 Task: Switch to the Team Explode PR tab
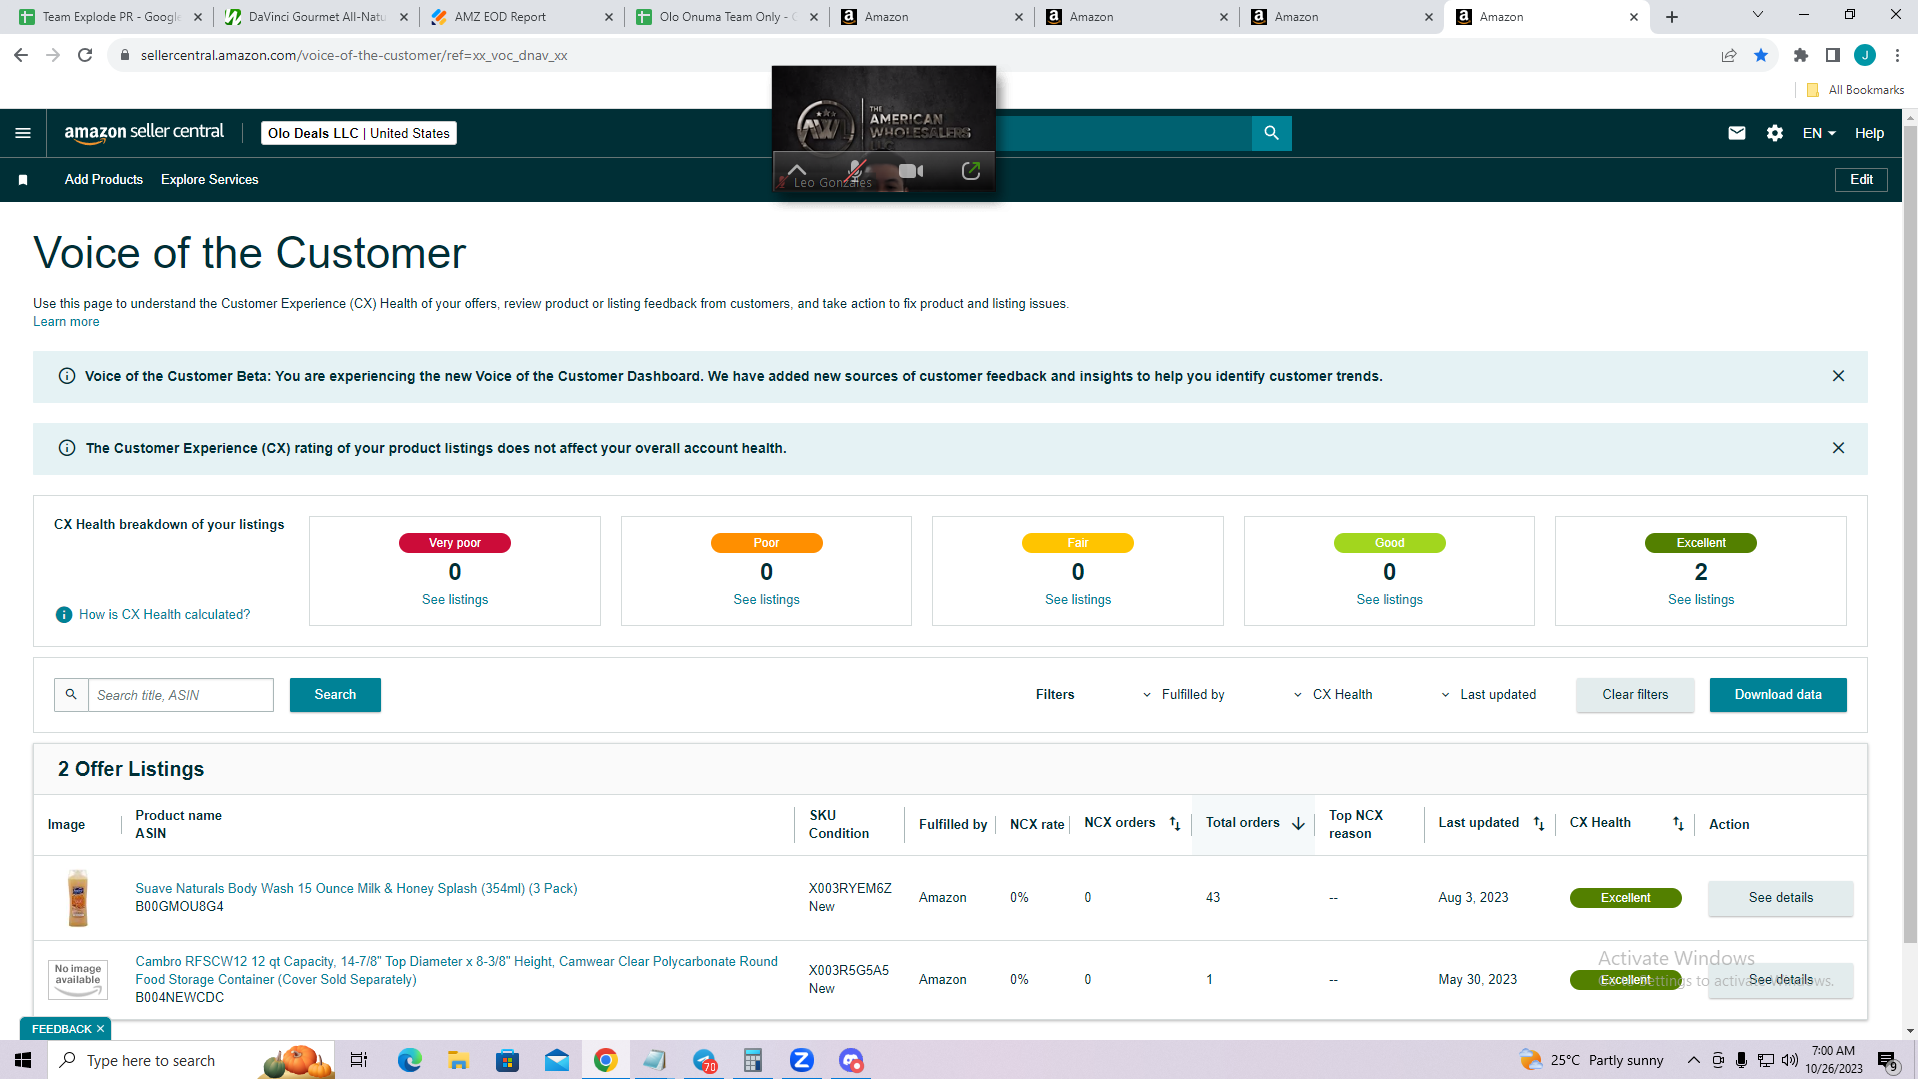coord(110,17)
